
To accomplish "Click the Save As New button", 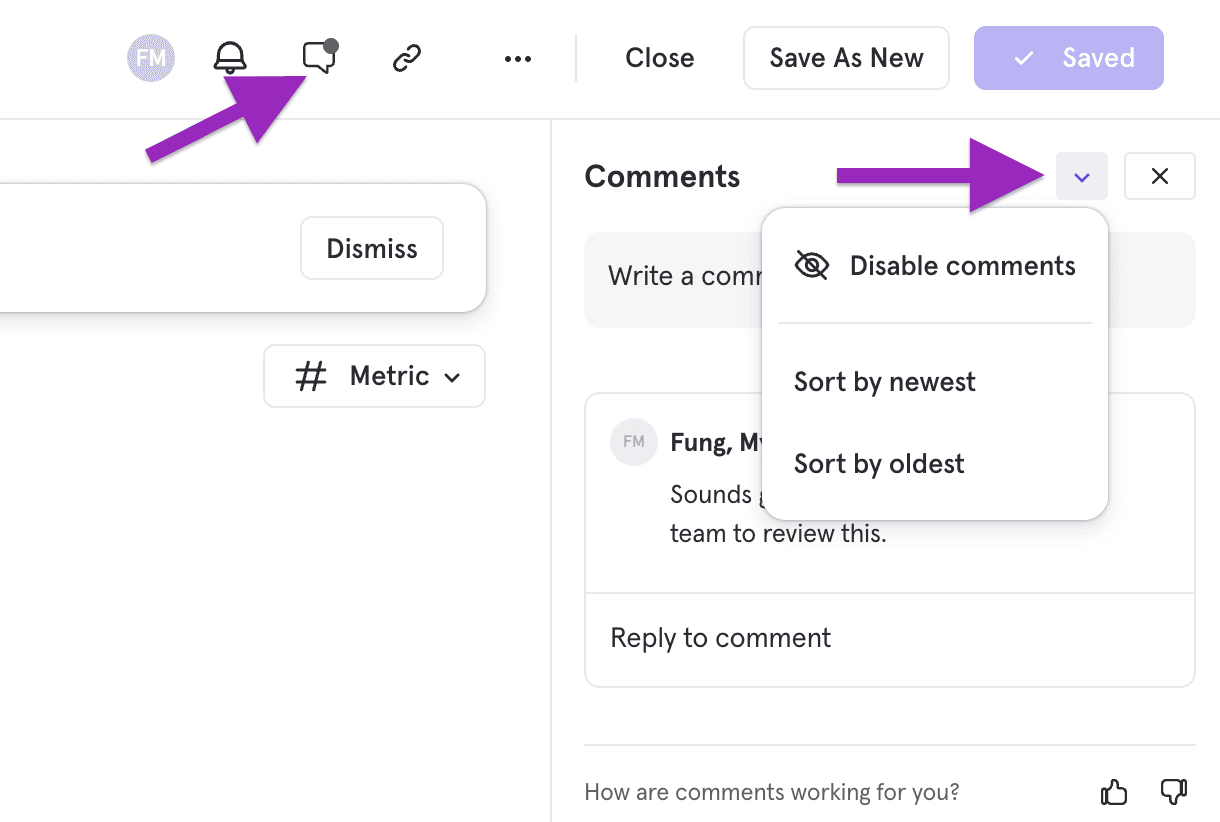I will pyautogui.click(x=846, y=58).
